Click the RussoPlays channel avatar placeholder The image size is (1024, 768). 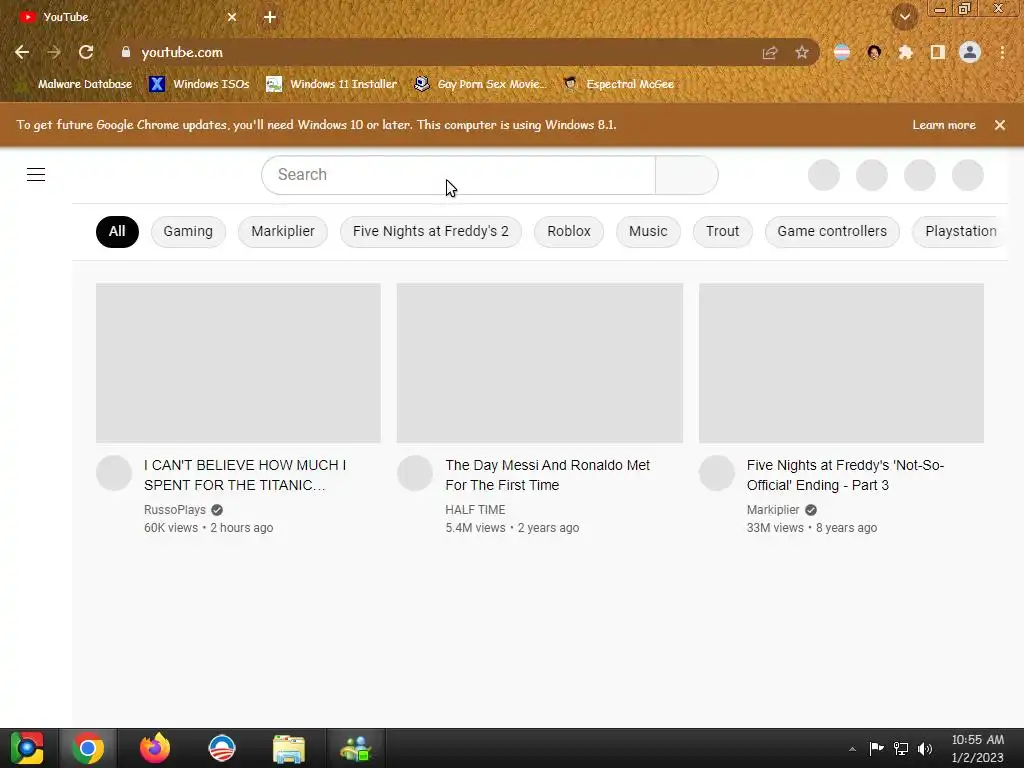[x=114, y=473]
